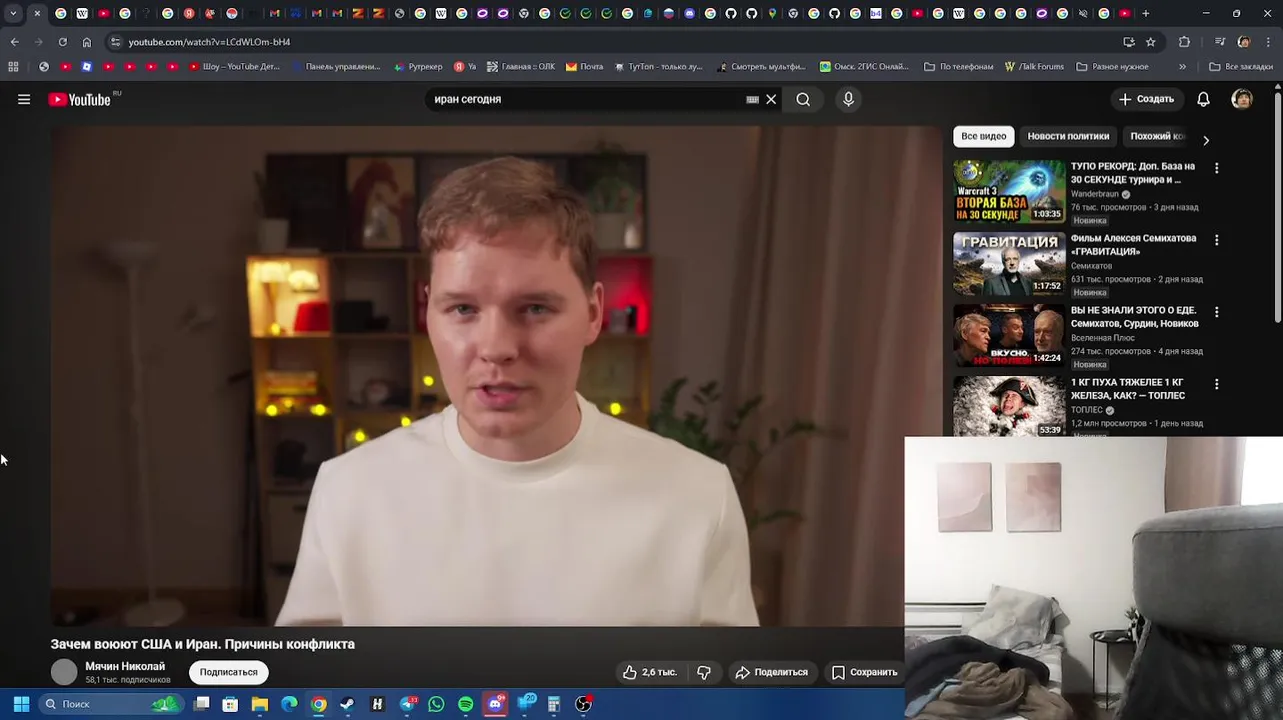Viewport: 1283px width, 720px height.
Task: Open Telegram from the taskbar
Action: point(407,704)
